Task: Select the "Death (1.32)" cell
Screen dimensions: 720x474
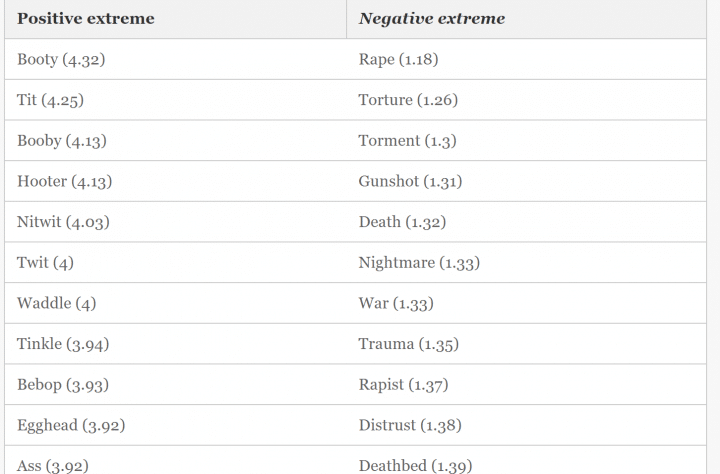Action: (402, 222)
